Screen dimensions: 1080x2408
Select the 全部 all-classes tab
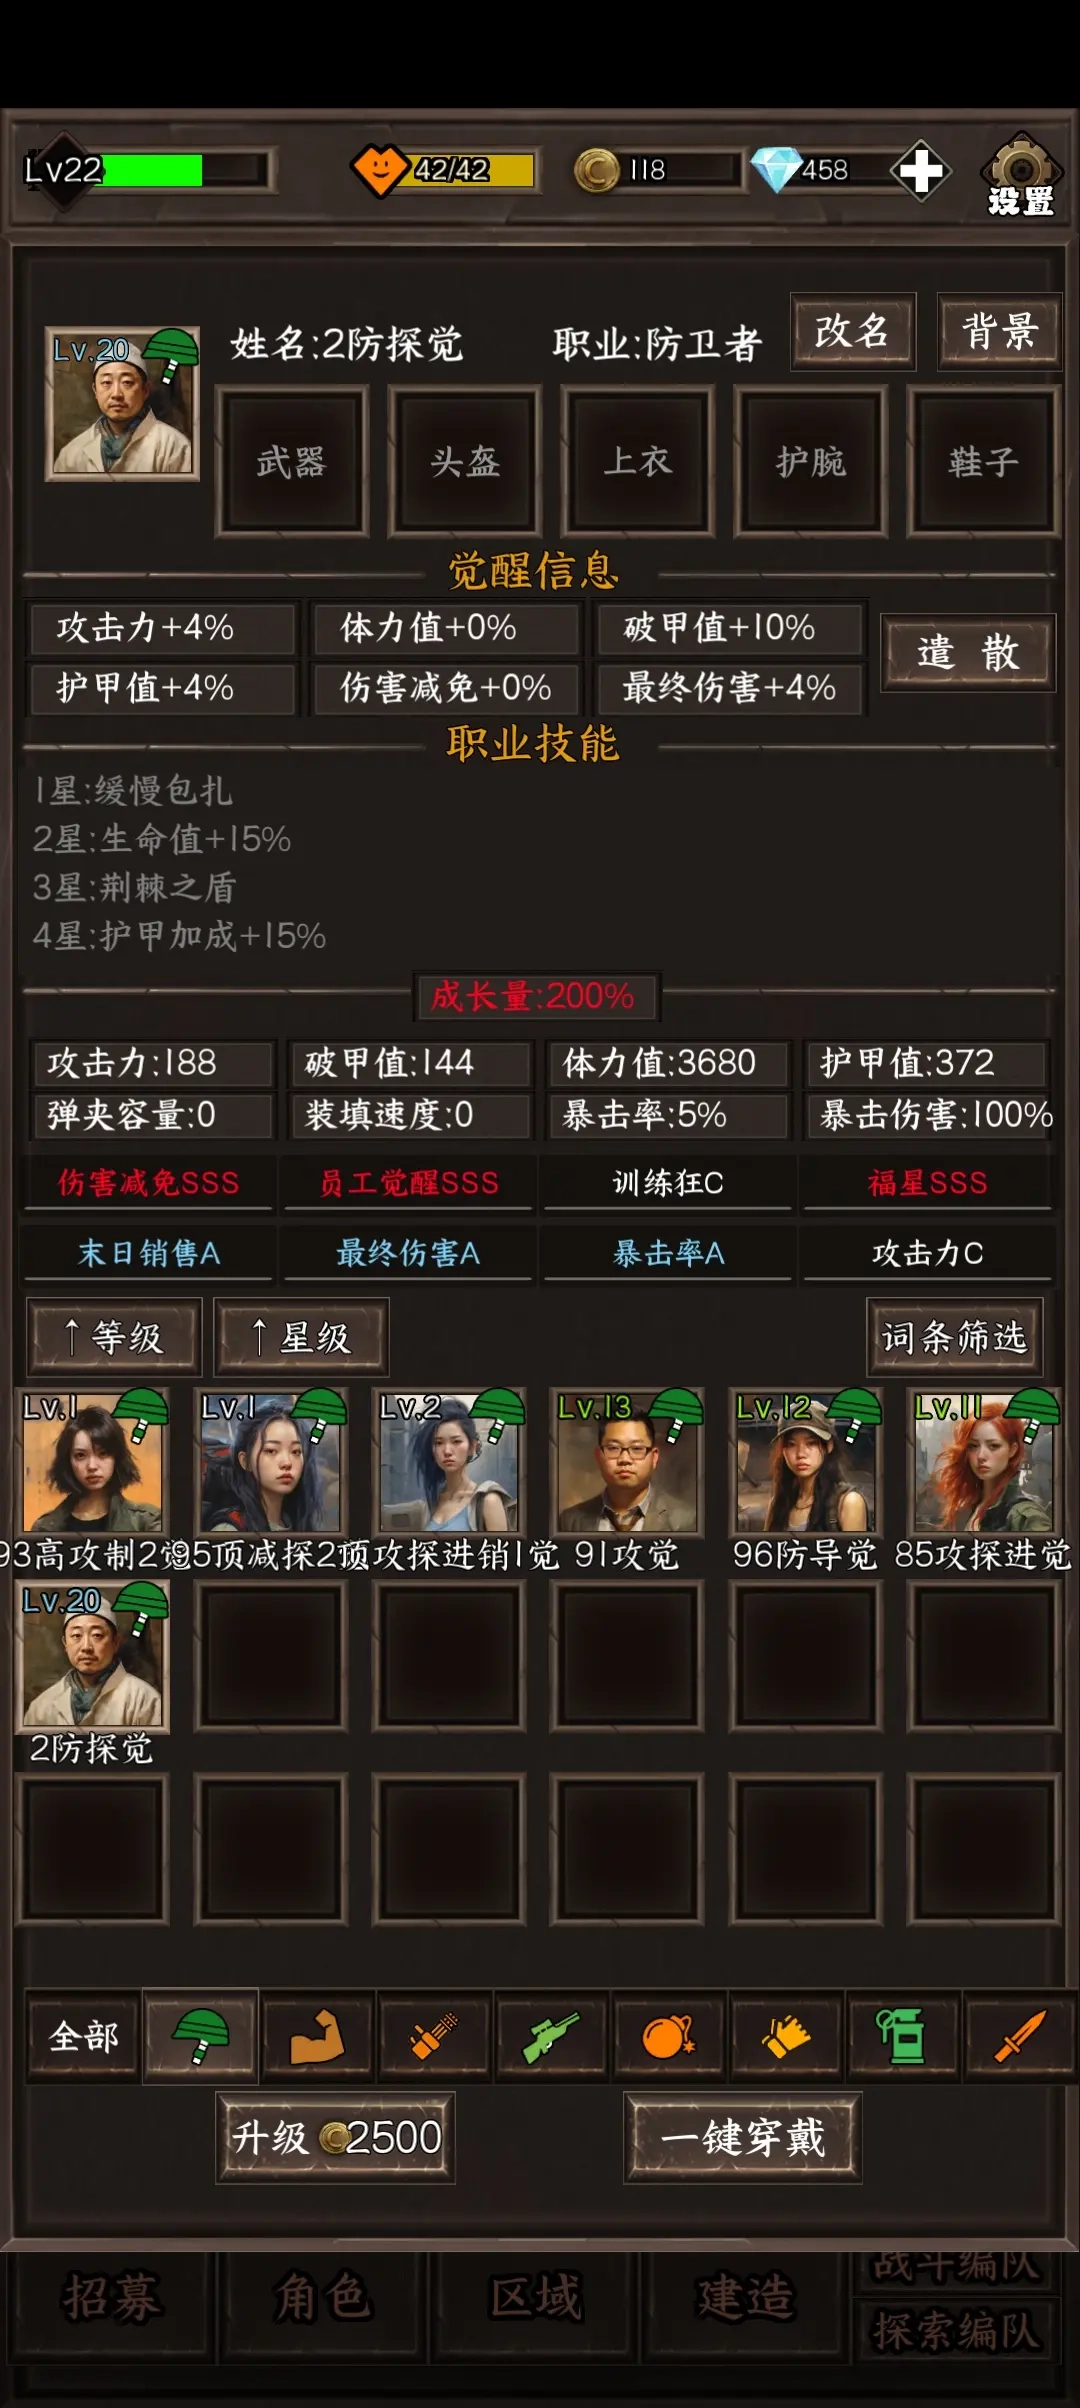point(83,2036)
